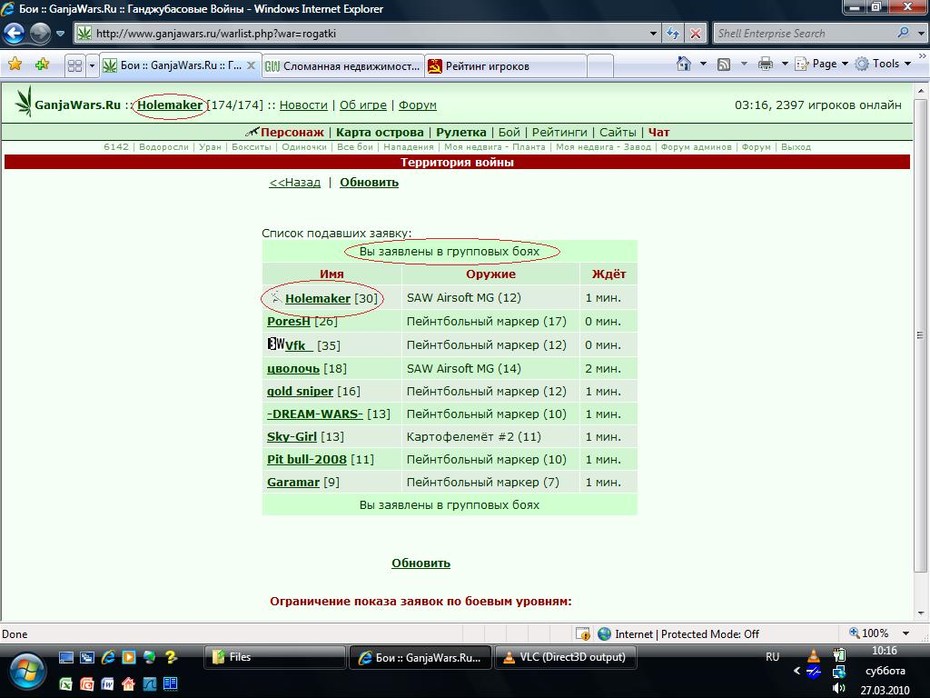
Task: Click the Выход logout link
Action: (x=795, y=146)
